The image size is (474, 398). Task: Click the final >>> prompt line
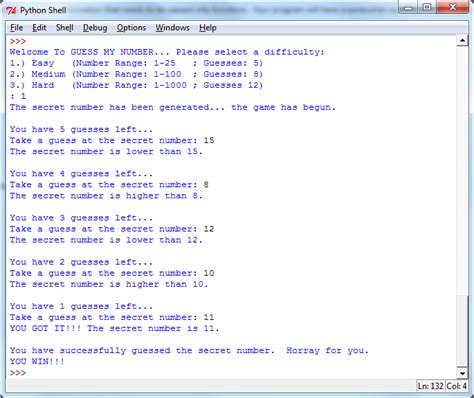[18, 372]
